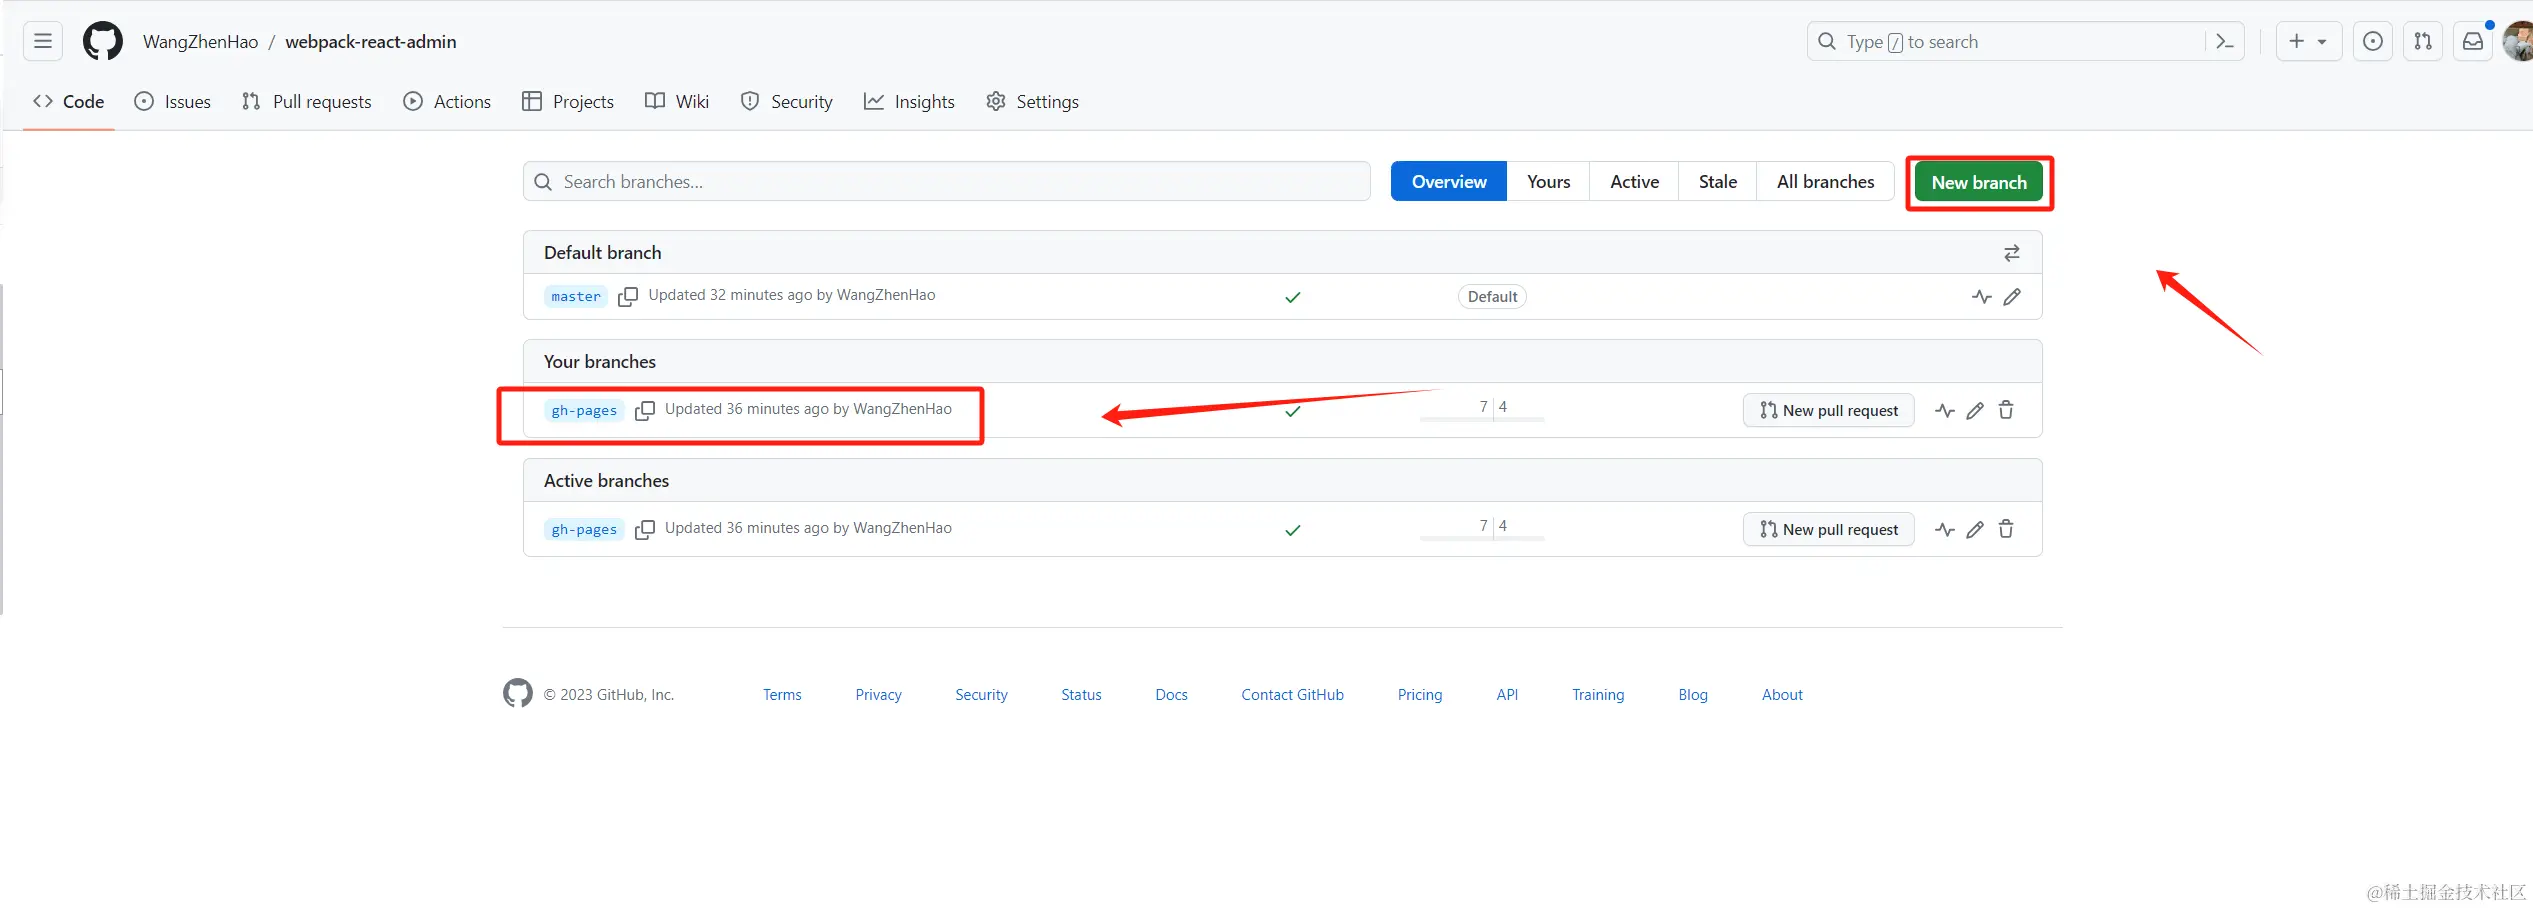Open the Wiki tab

[677, 102]
